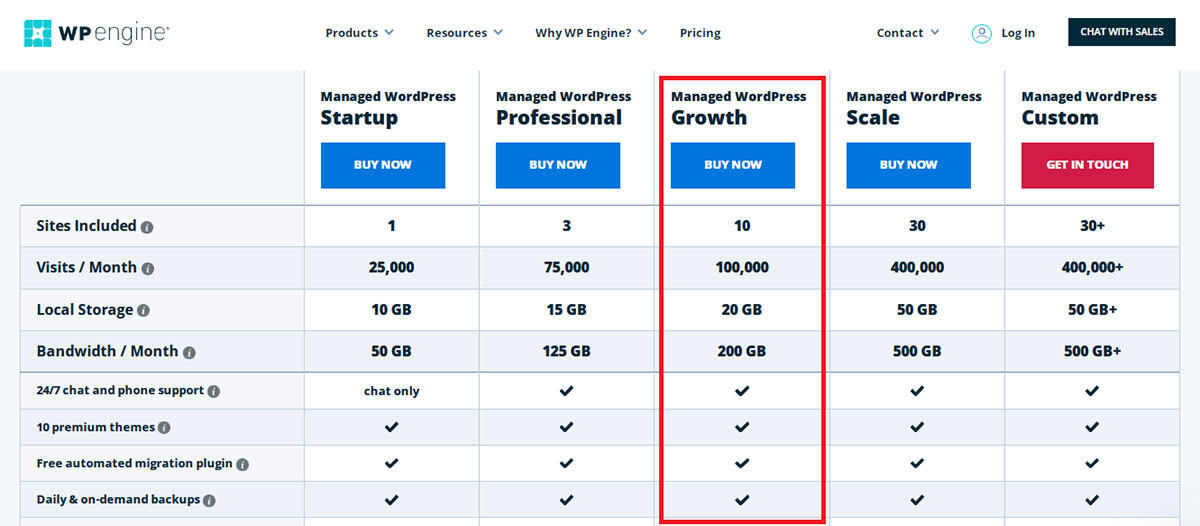Image resolution: width=1200 pixels, height=526 pixels.
Task: Click the 10 GB local storage value
Action: coord(391,310)
